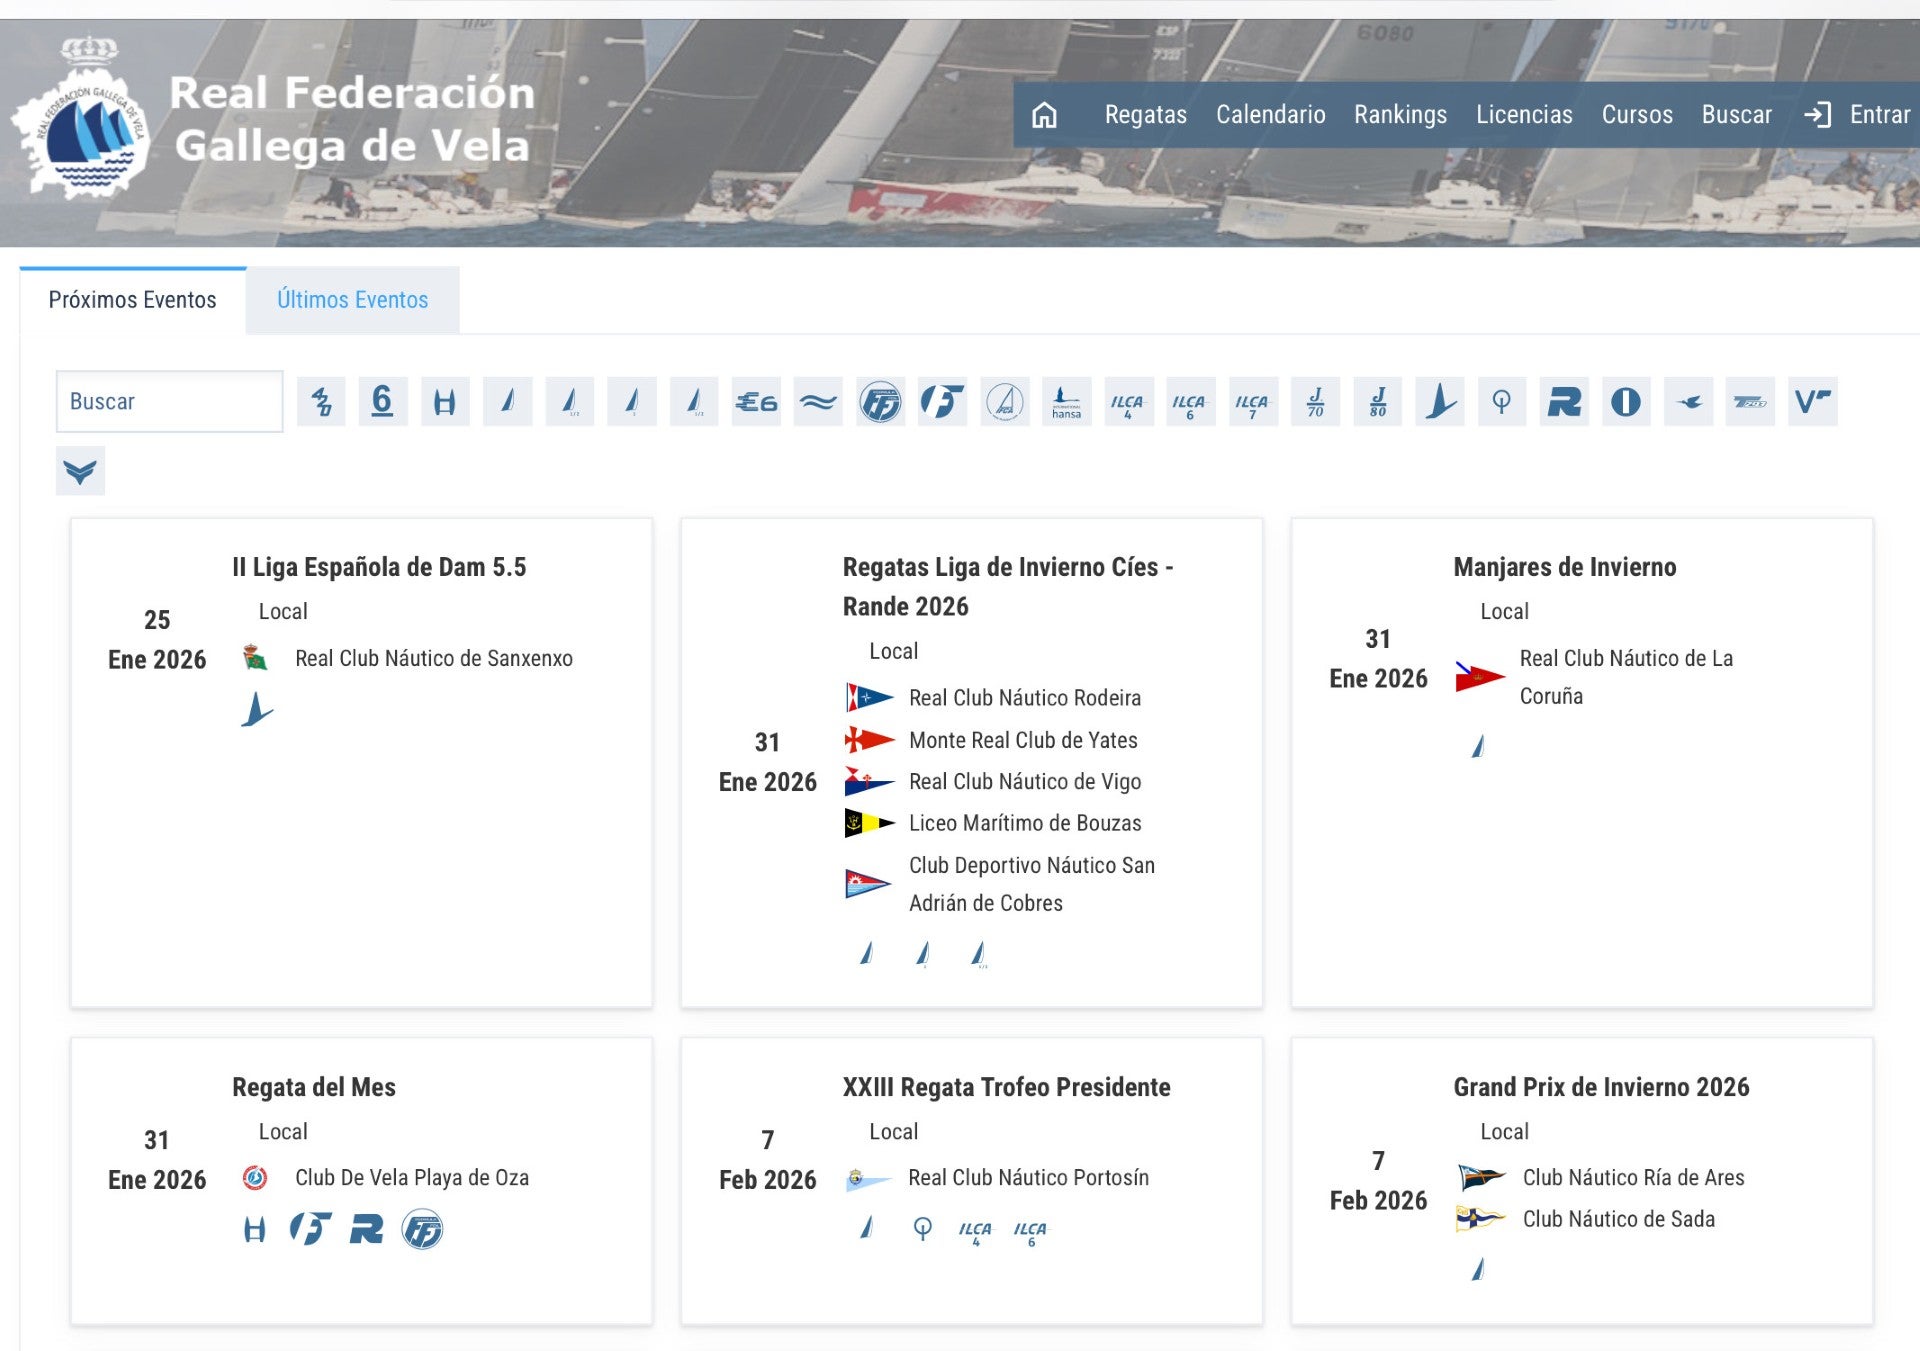This screenshot has height=1351, width=1920.
Task: Click the home icon in navigation bar
Action: [x=1044, y=115]
